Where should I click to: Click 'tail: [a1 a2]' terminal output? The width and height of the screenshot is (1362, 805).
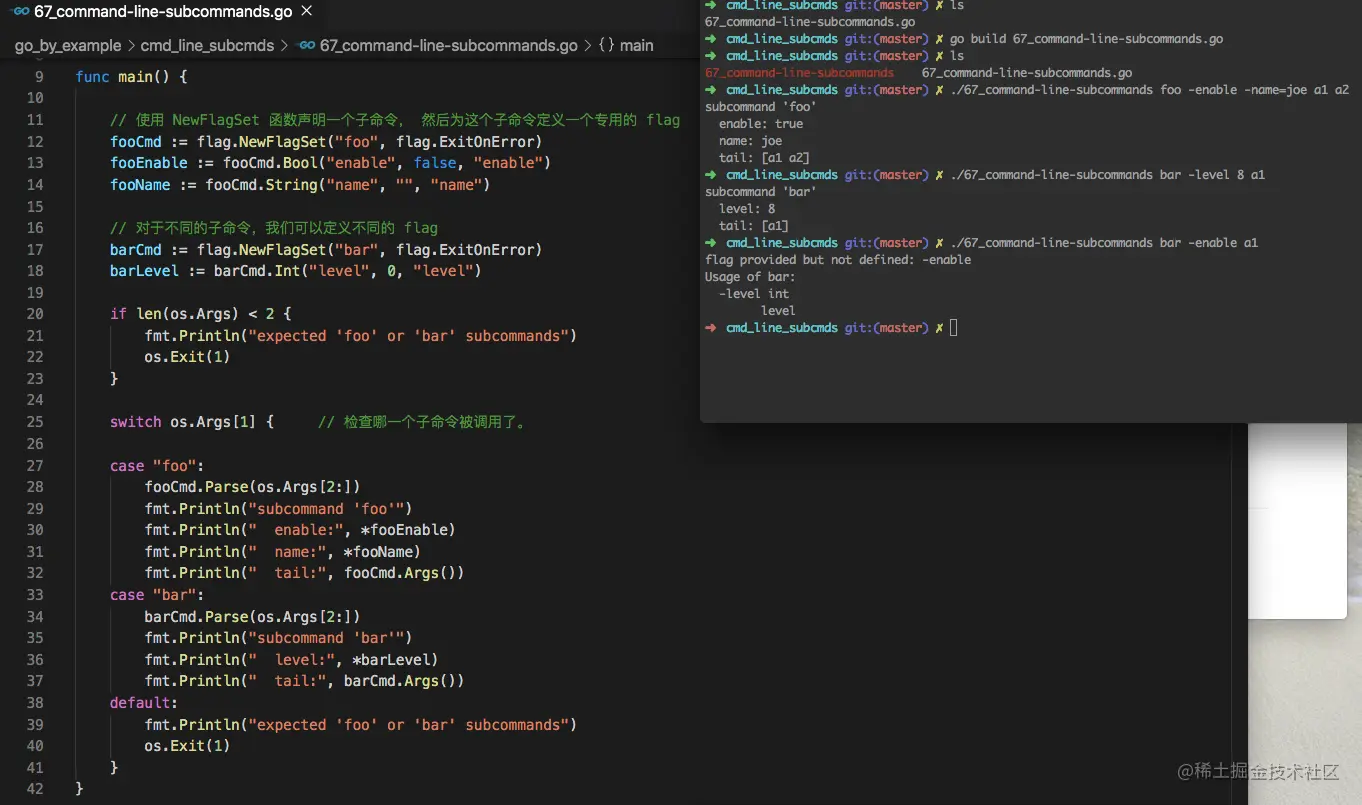pyautogui.click(x=764, y=158)
